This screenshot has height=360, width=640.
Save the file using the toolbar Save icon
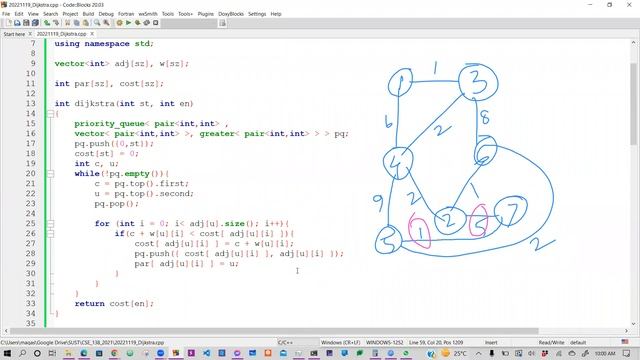(x=26, y=23)
